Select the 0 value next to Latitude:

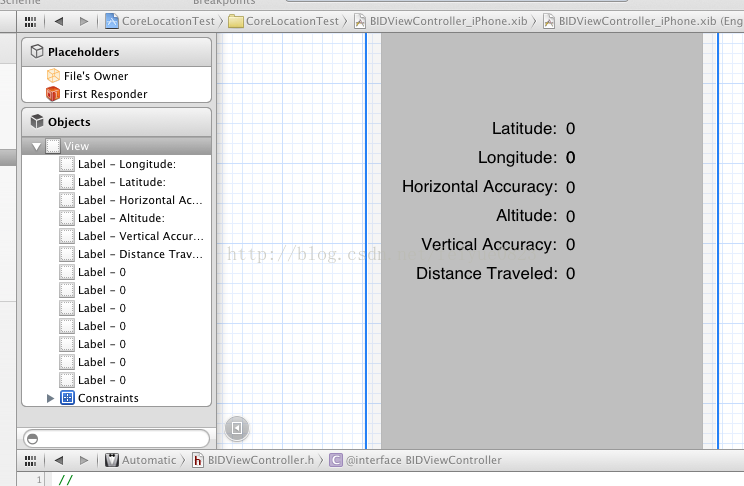coord(570,129)
